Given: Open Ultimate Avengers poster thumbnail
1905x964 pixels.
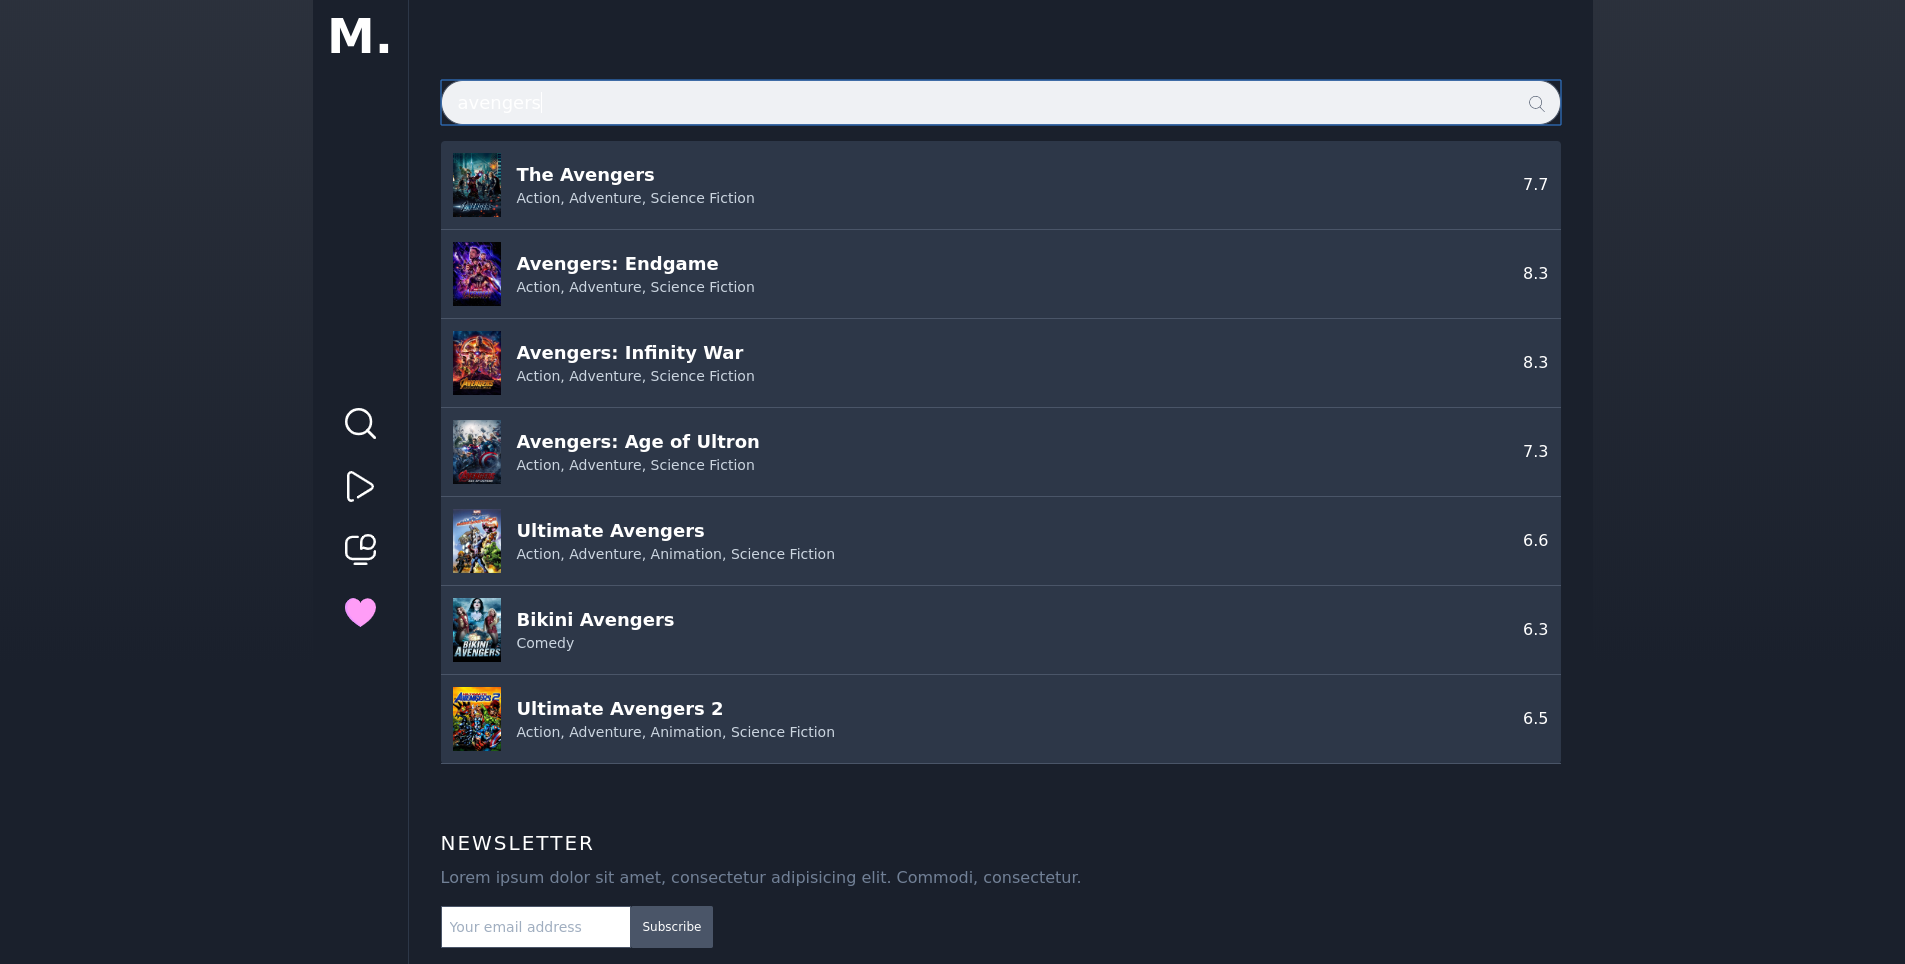Looking at the screenshot, I should [477, 541].
